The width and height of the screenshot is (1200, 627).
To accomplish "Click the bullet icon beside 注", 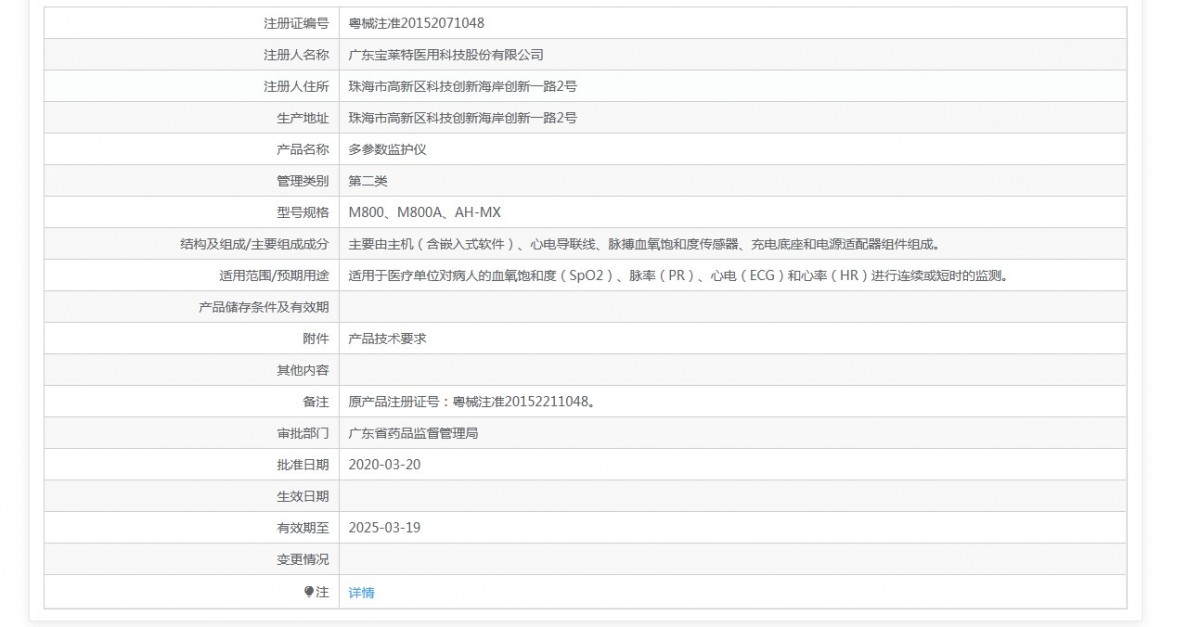I will [310, 592].
